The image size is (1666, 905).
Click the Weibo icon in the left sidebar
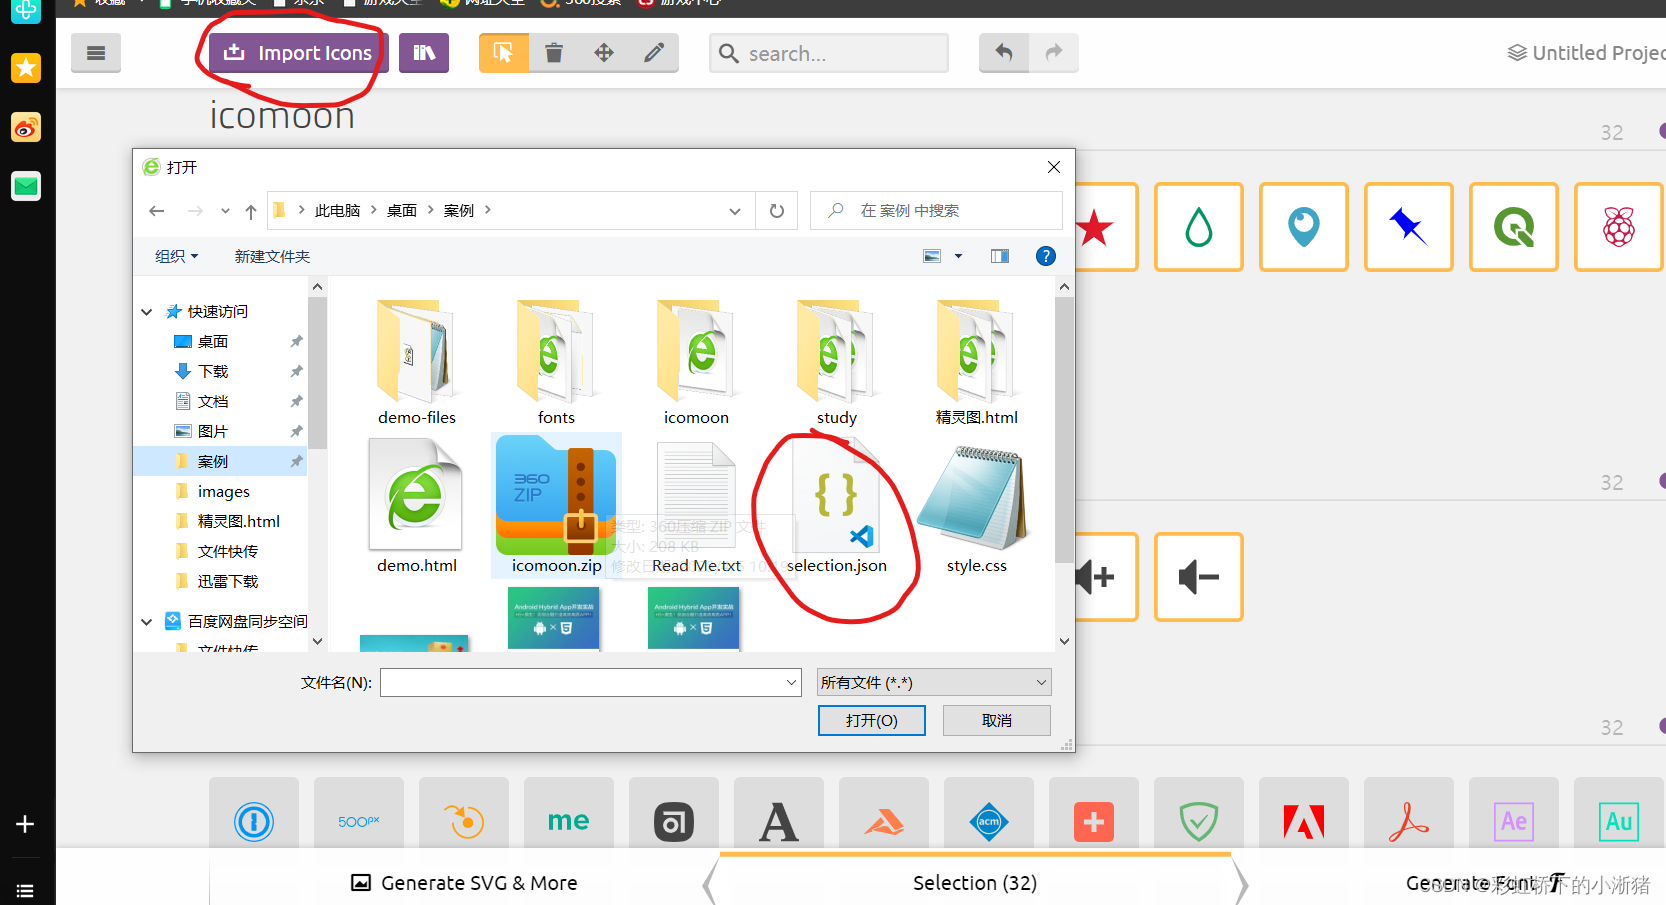(25, 127)
